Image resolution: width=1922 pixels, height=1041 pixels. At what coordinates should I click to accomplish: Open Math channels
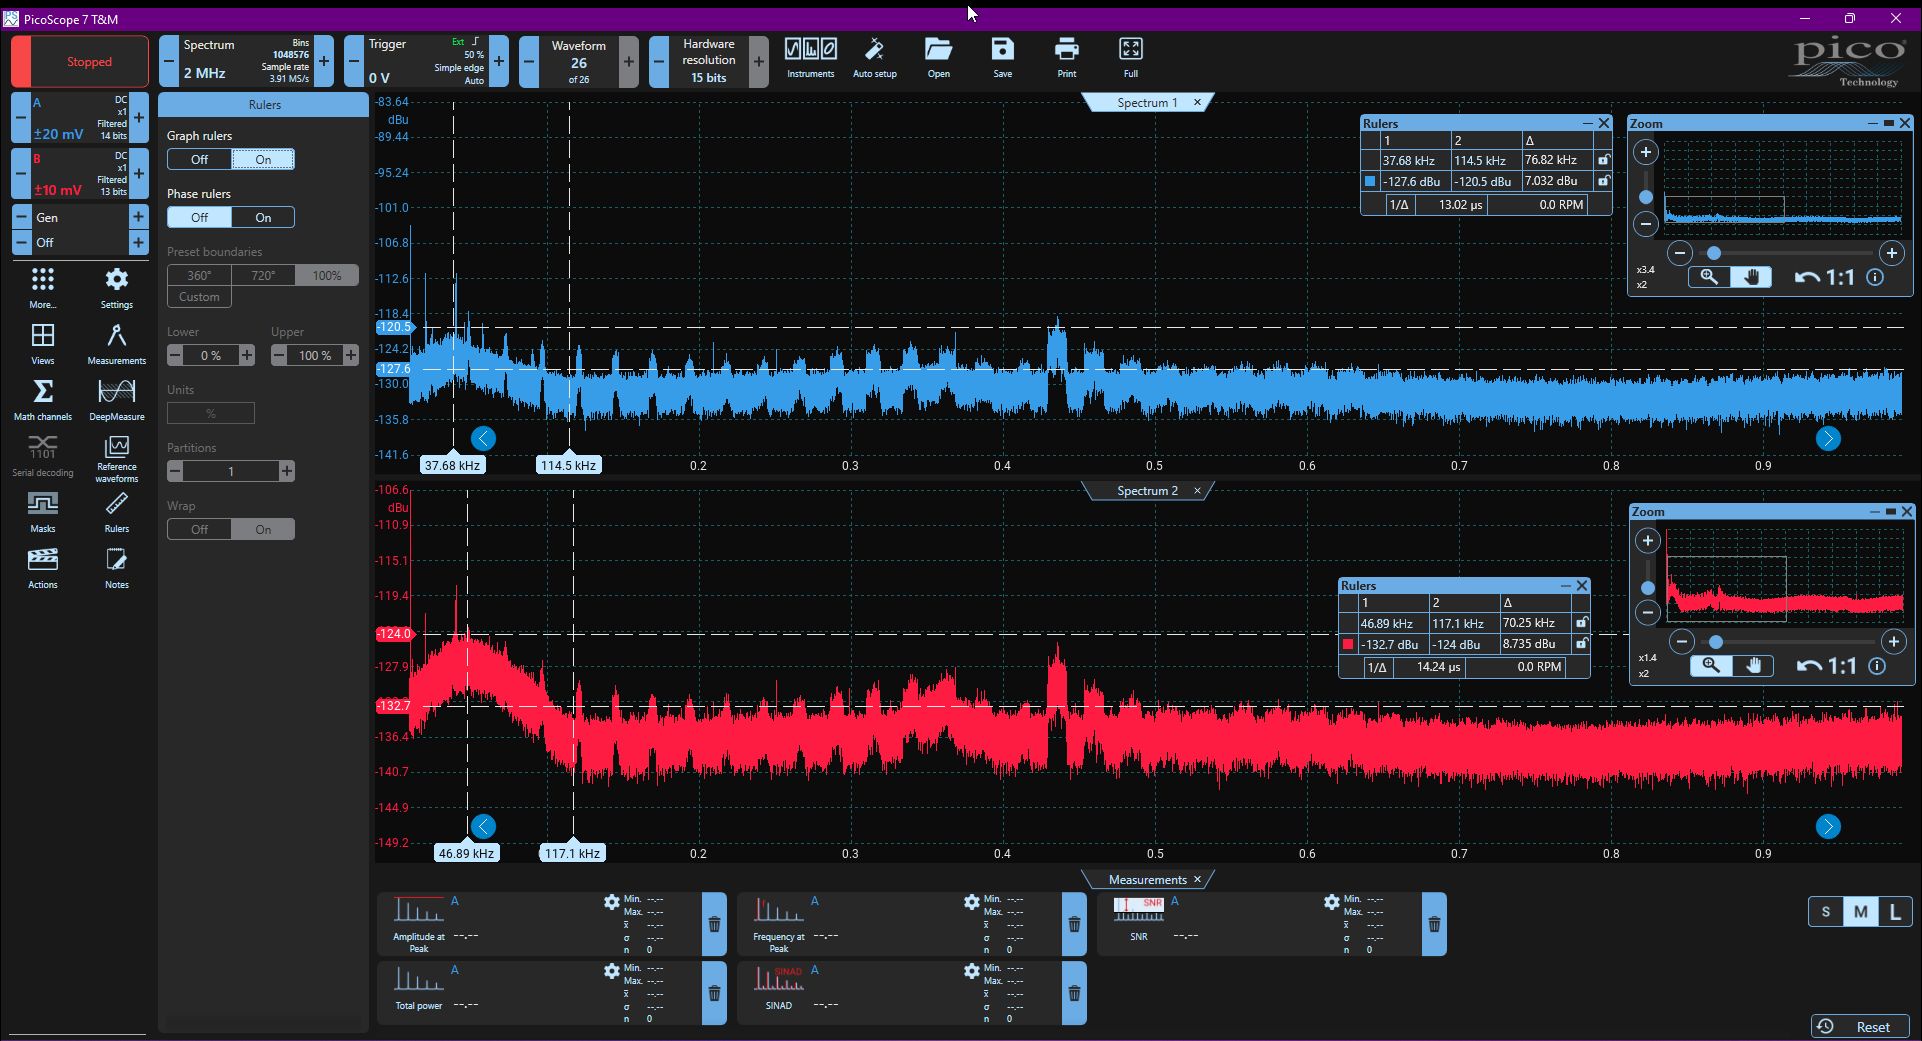(42, 400)
